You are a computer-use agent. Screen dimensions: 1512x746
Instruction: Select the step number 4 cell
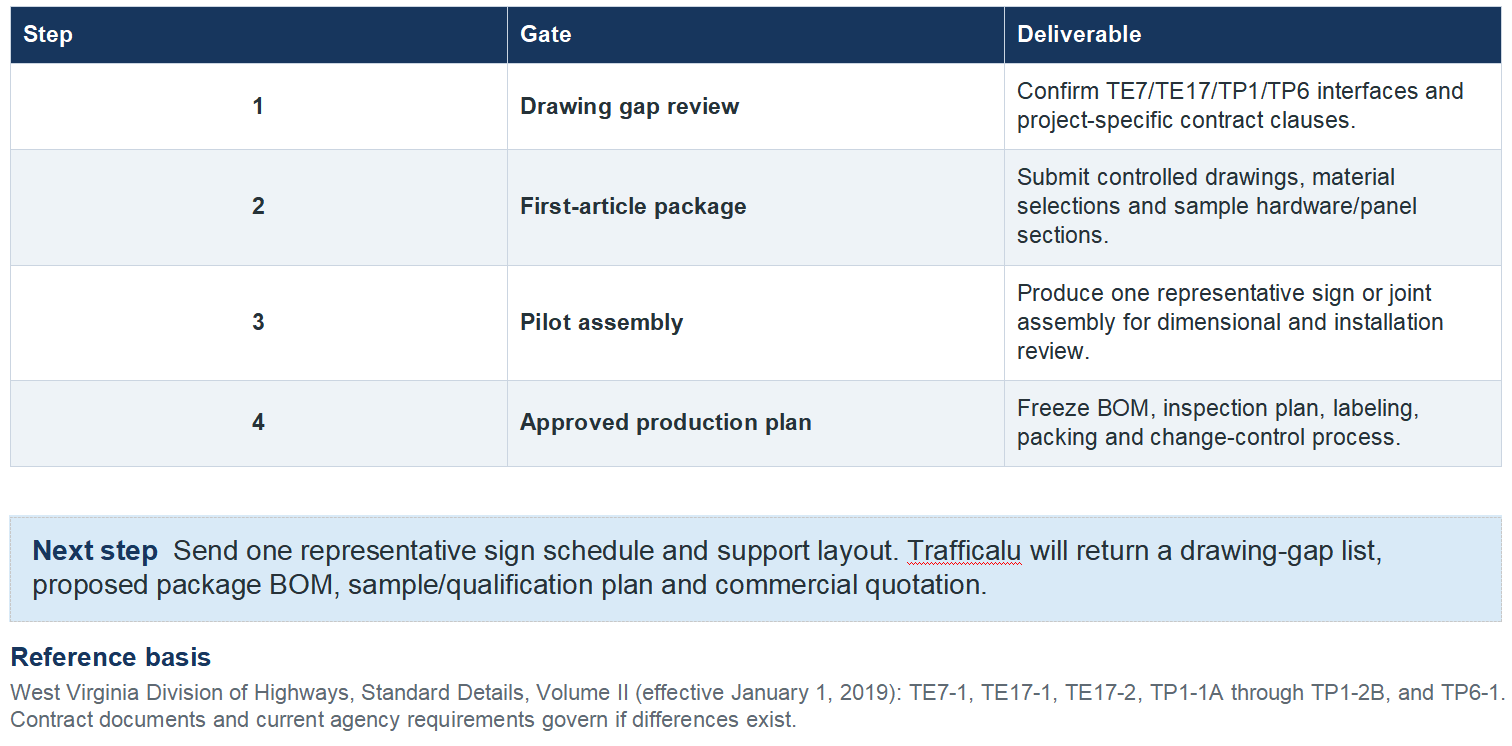(259, 423)
